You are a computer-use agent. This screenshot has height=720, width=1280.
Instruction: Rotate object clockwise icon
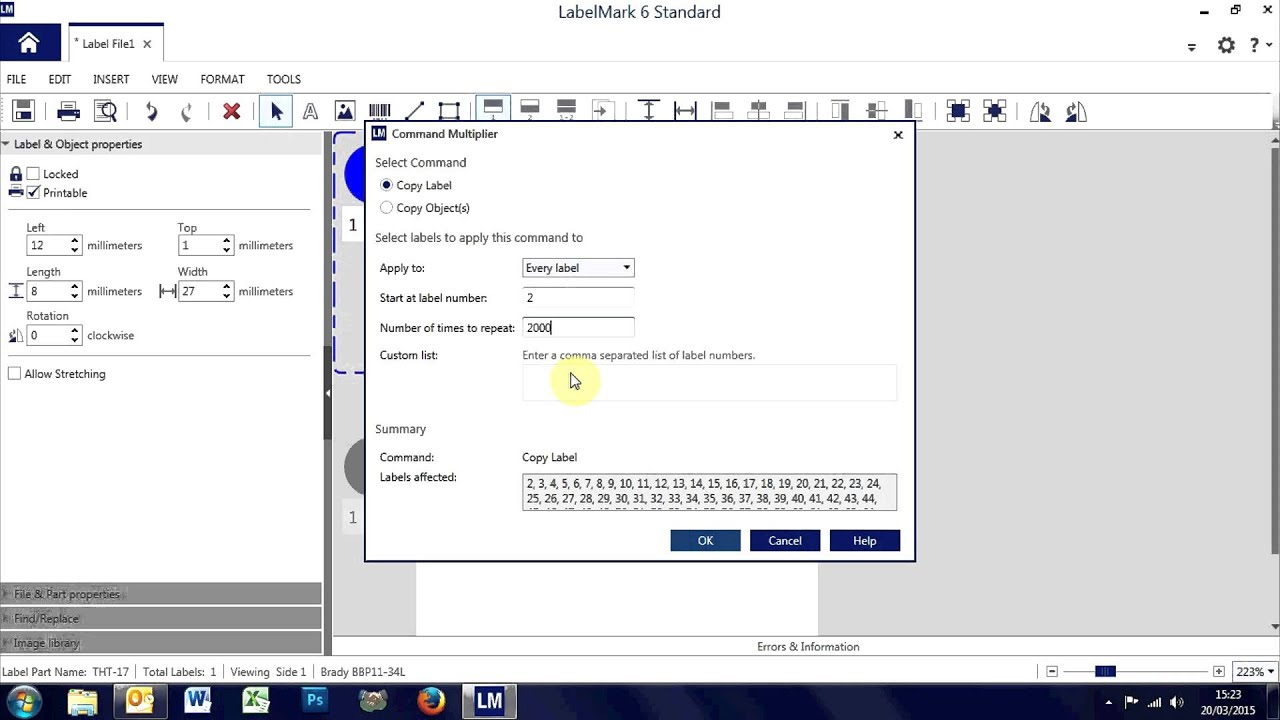[x=1076, y=111]
